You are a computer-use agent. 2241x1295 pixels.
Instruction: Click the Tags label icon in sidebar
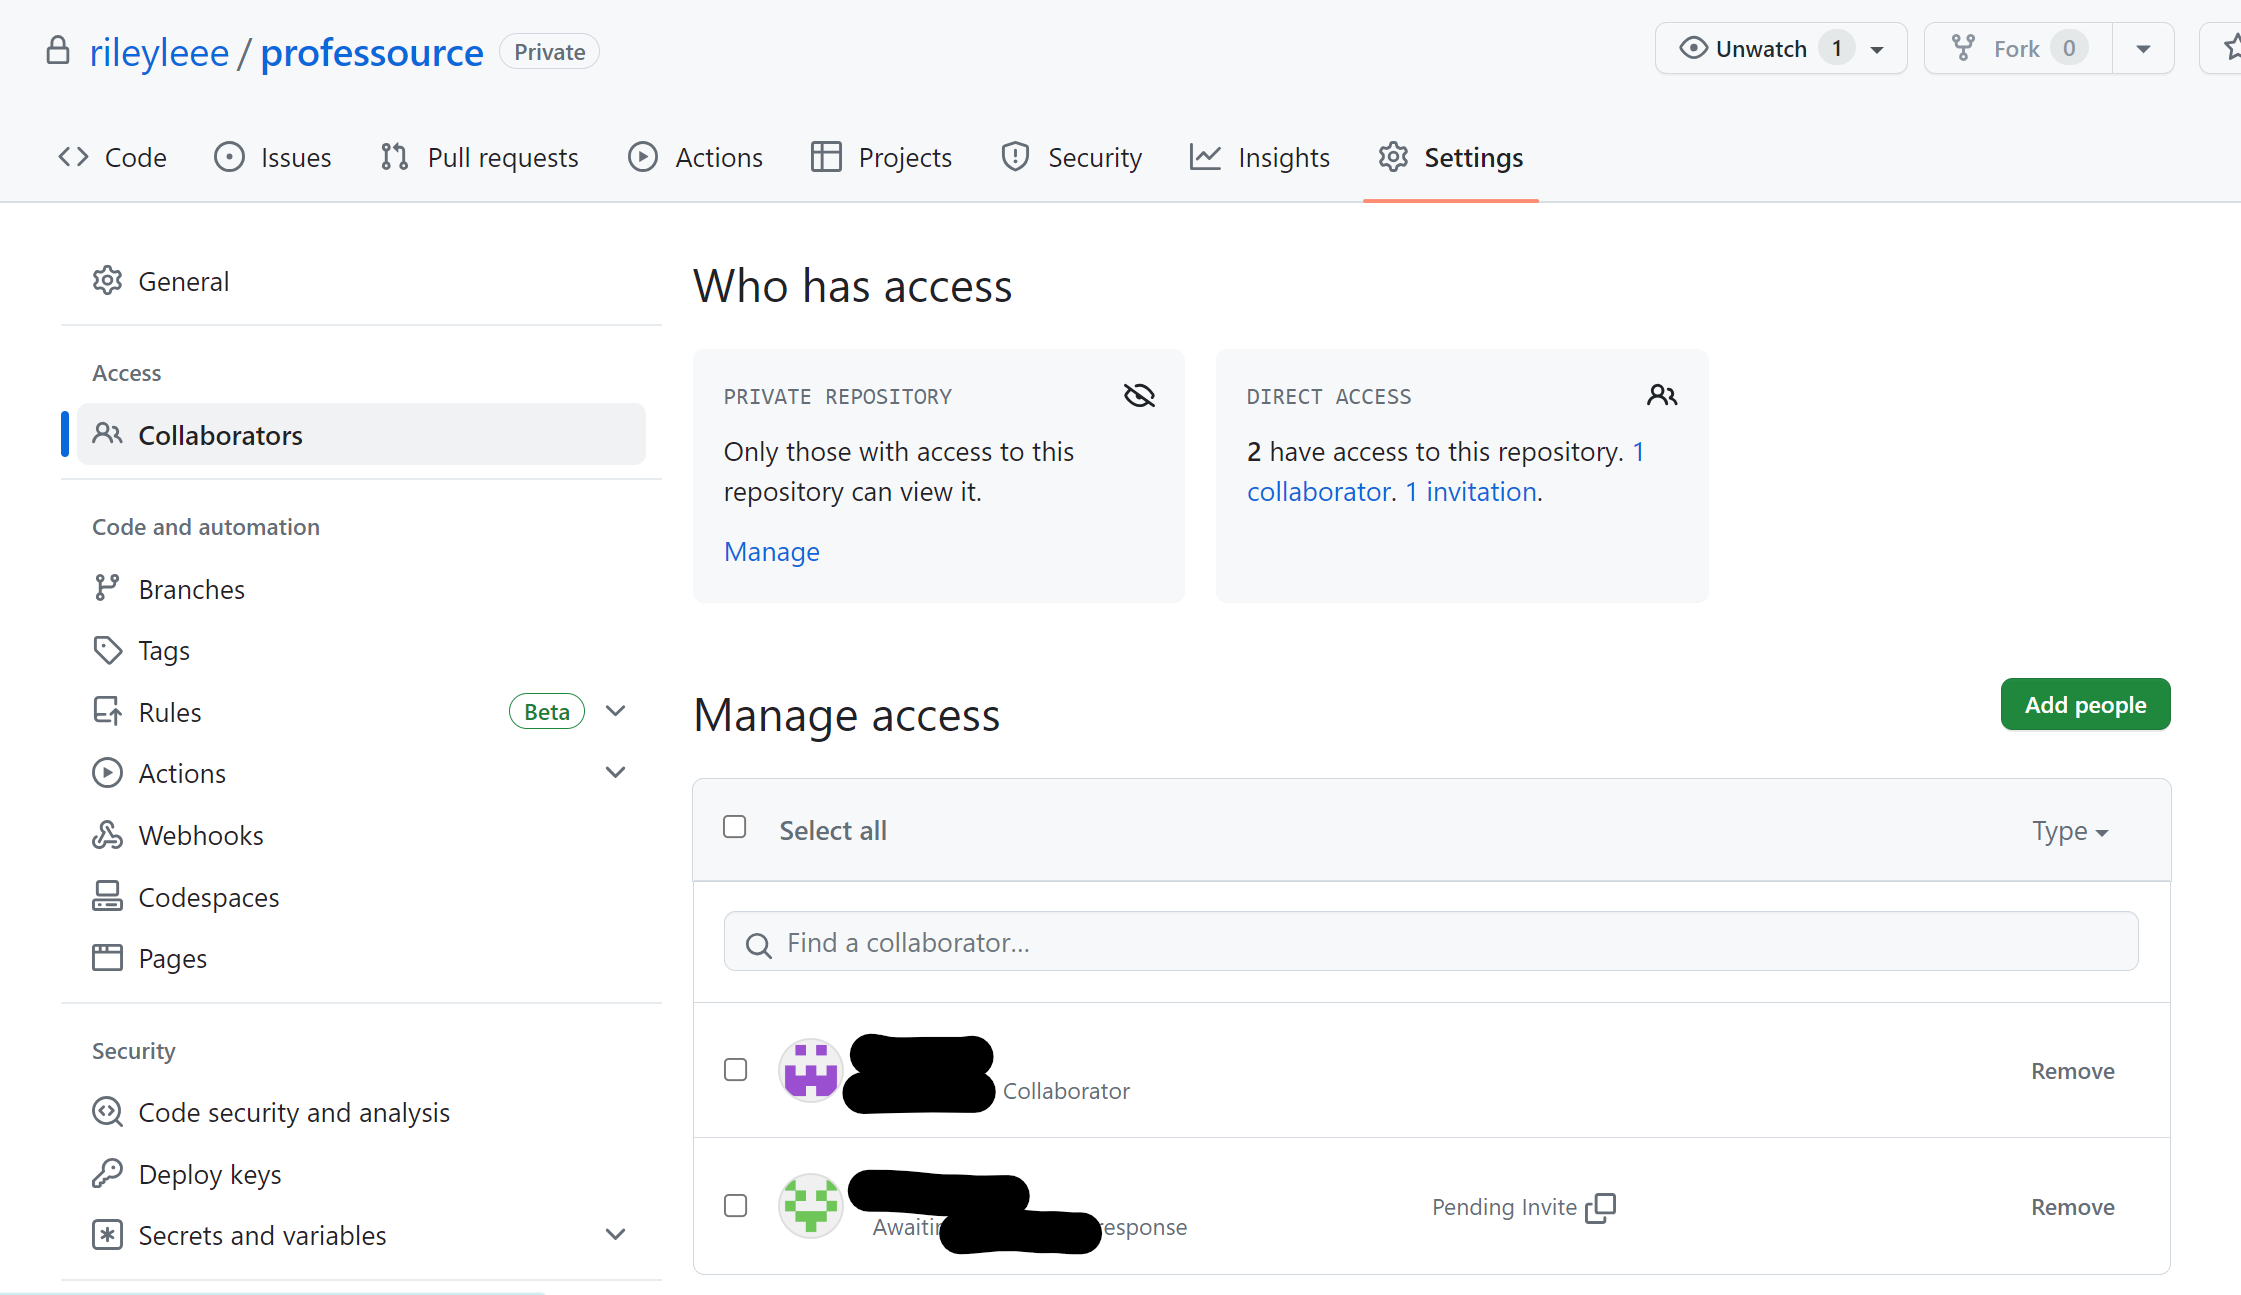coord(107,650)
